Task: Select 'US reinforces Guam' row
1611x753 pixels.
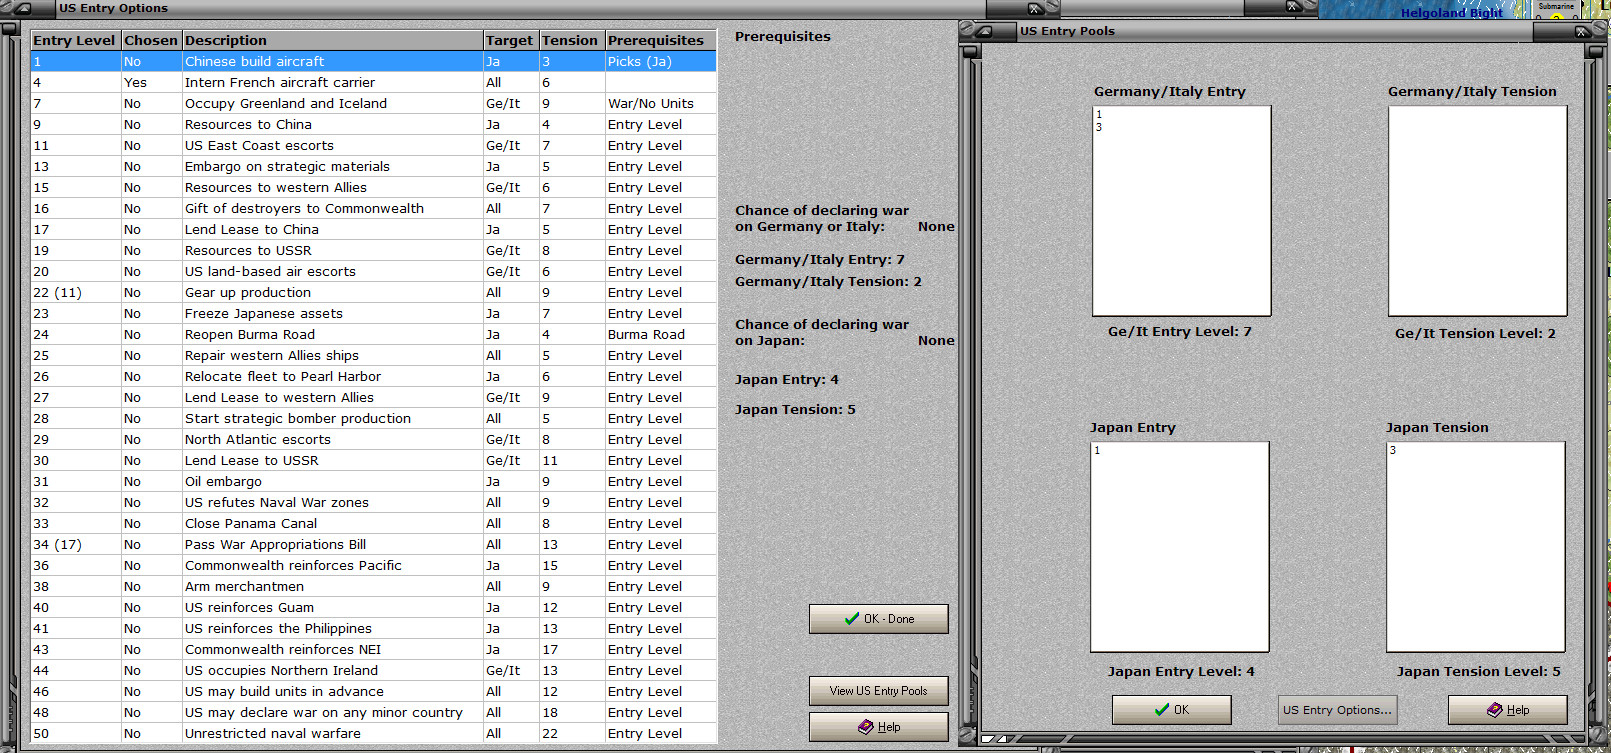Action: coord(374,607)
